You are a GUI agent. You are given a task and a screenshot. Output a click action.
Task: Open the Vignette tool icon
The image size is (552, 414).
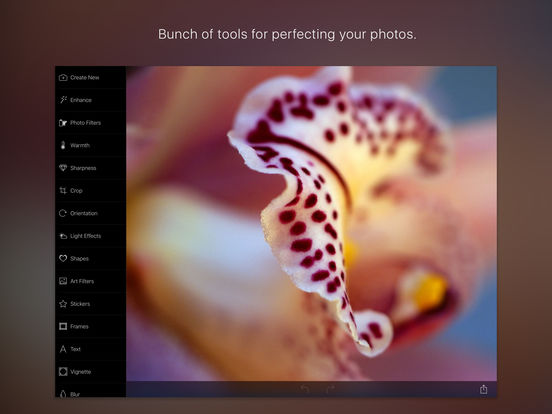point(63,372)
